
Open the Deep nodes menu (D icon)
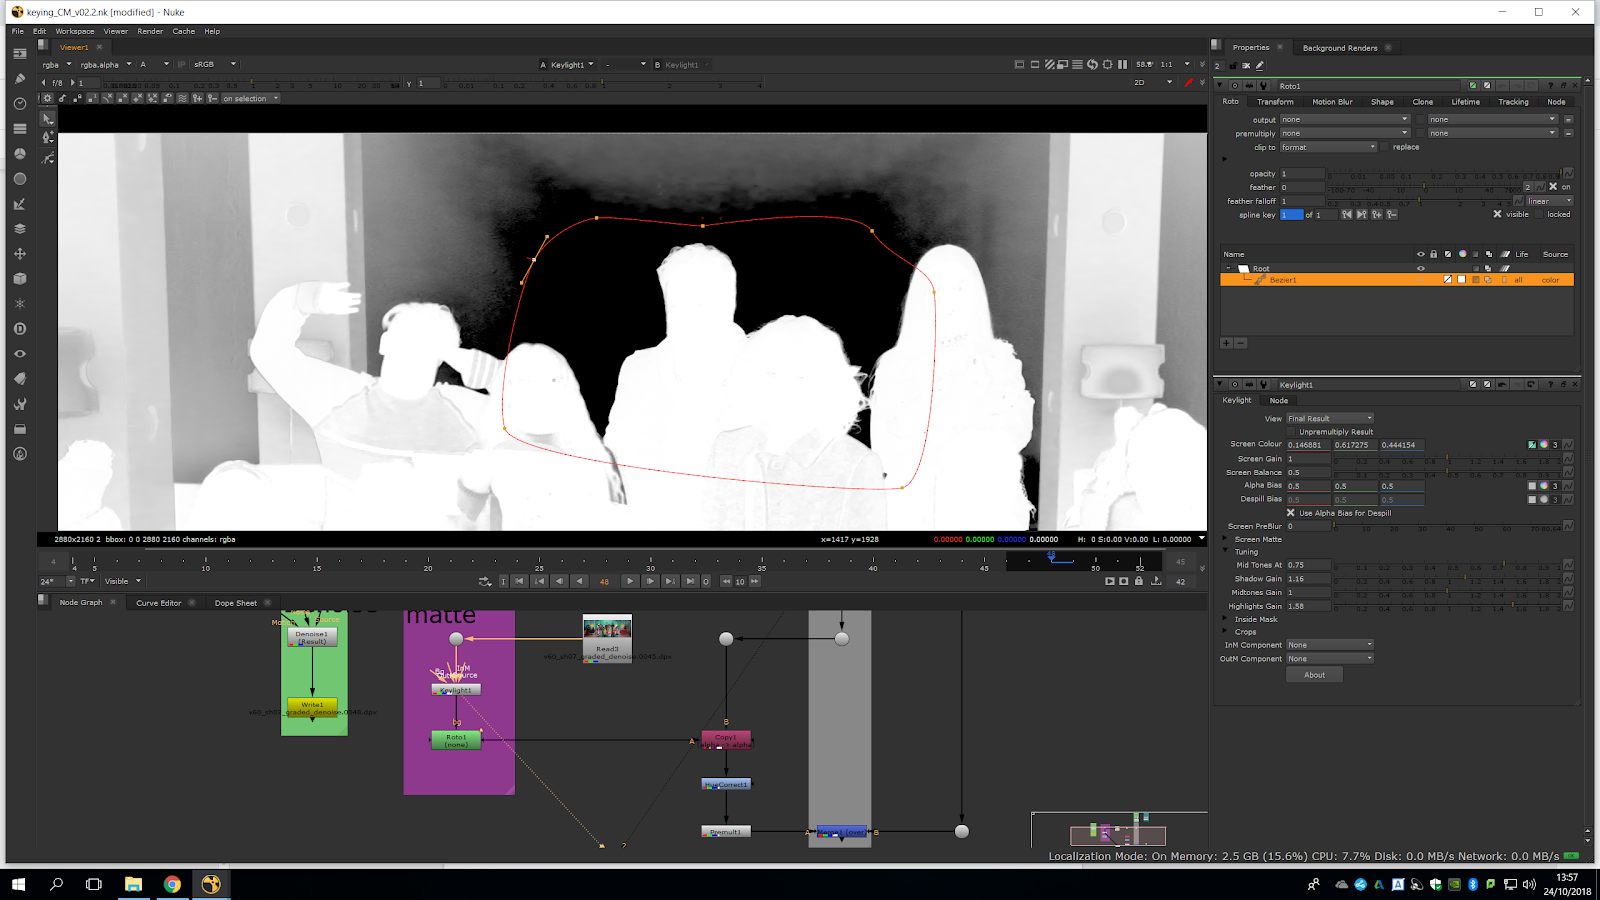click(x=20, y=329)
